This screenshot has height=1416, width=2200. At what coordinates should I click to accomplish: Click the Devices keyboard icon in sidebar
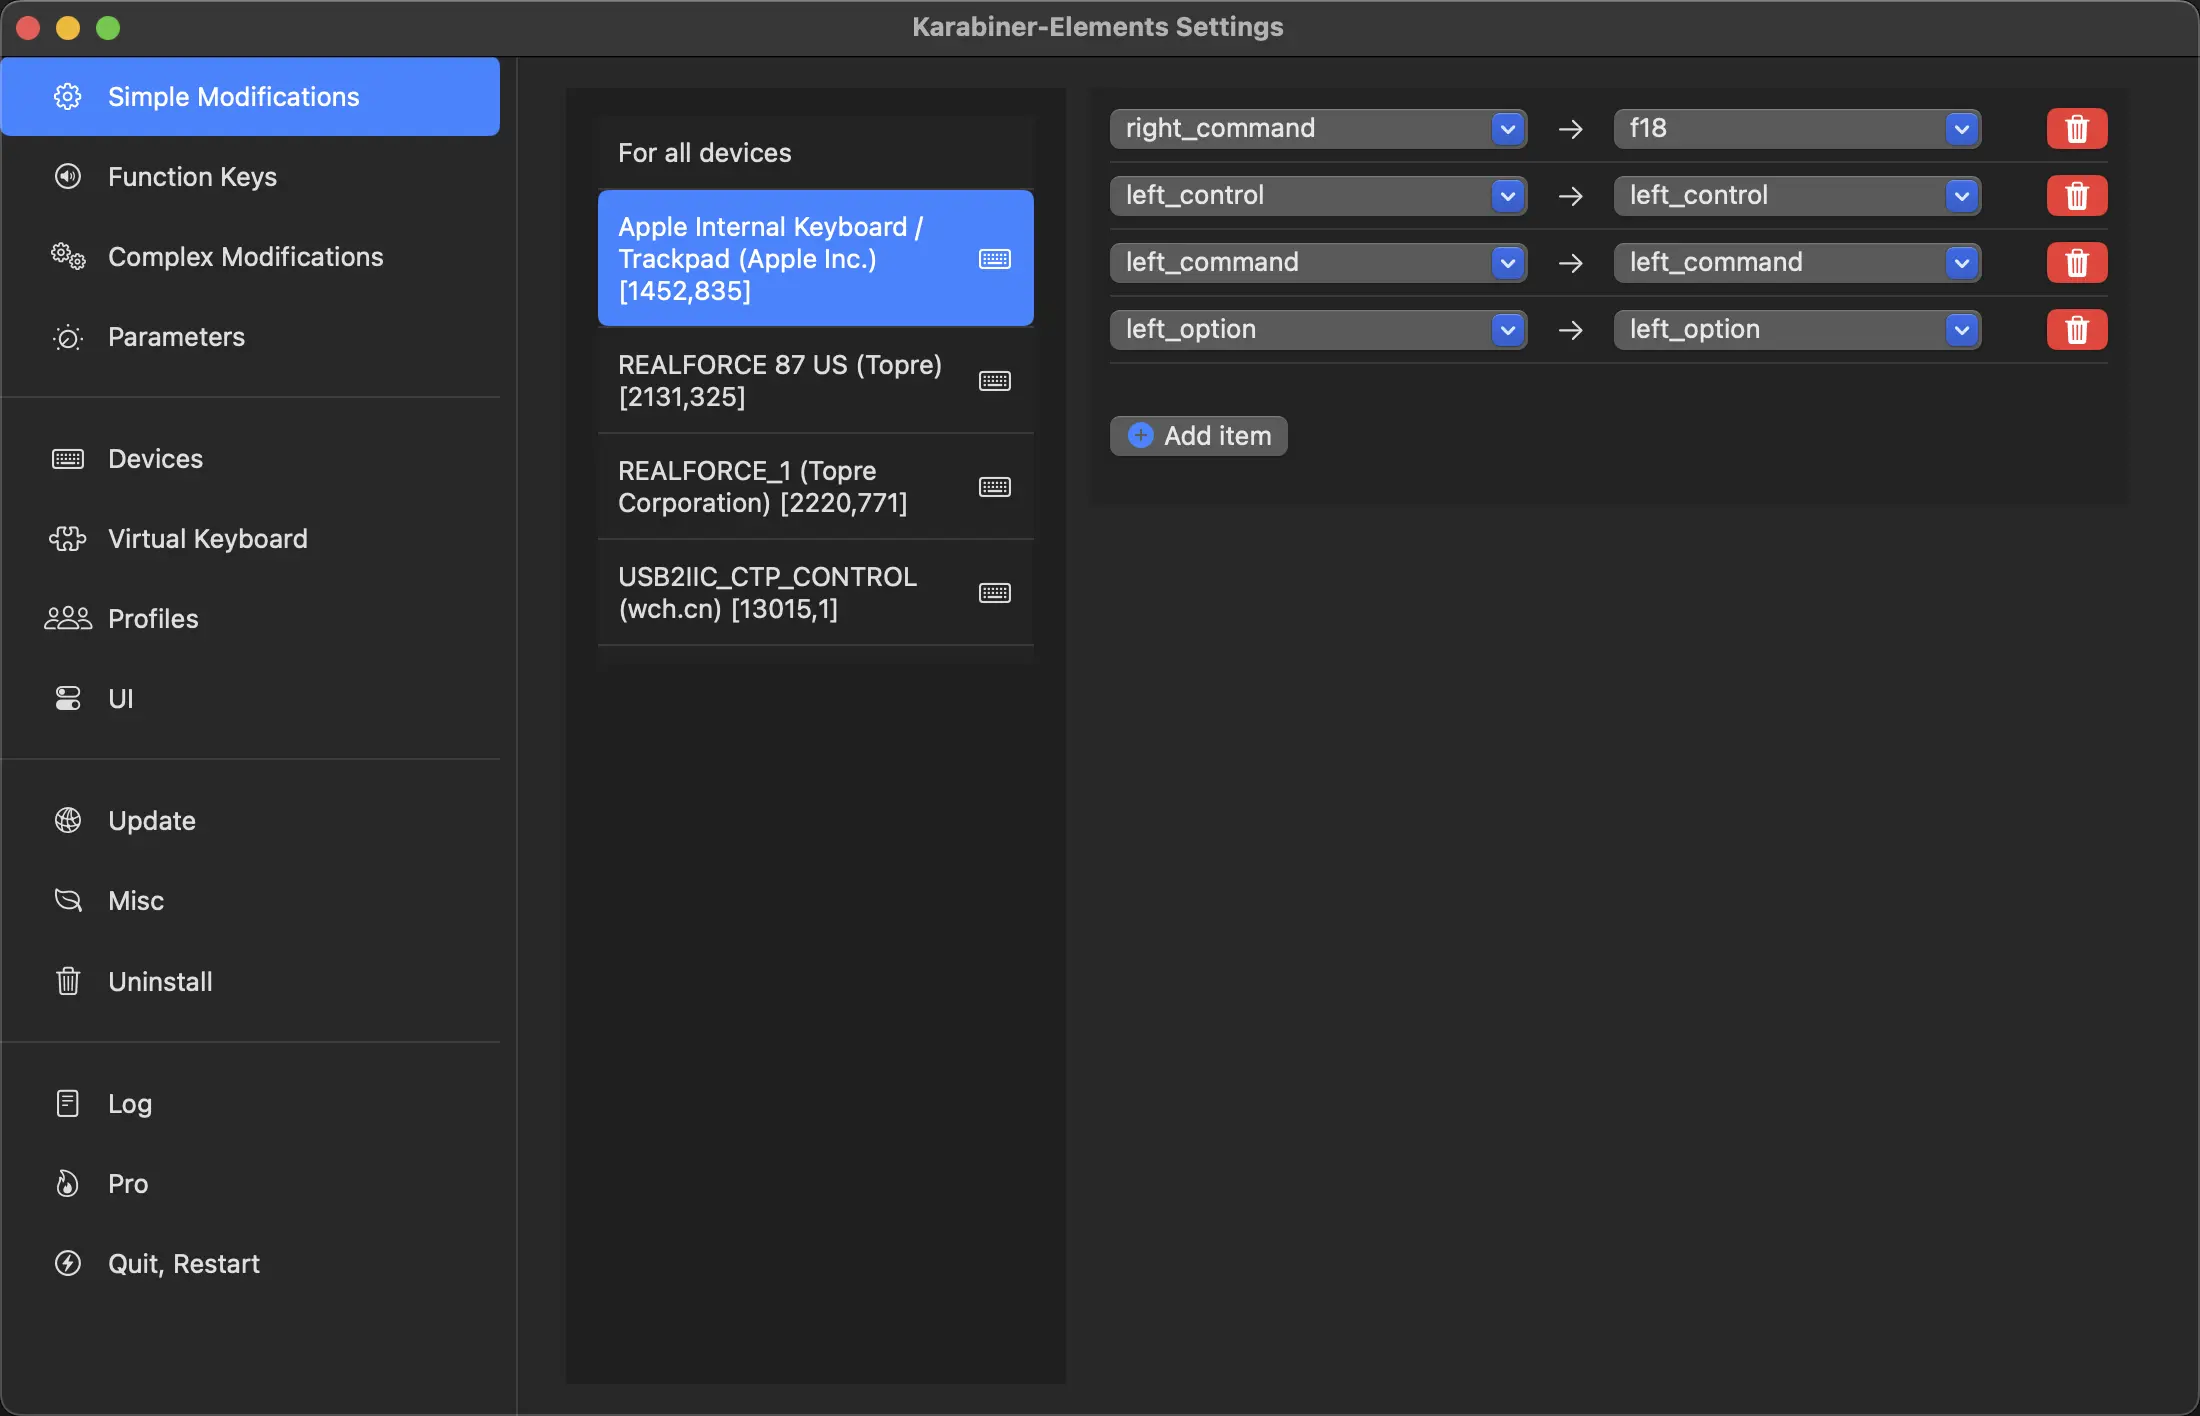pos(68,459)
